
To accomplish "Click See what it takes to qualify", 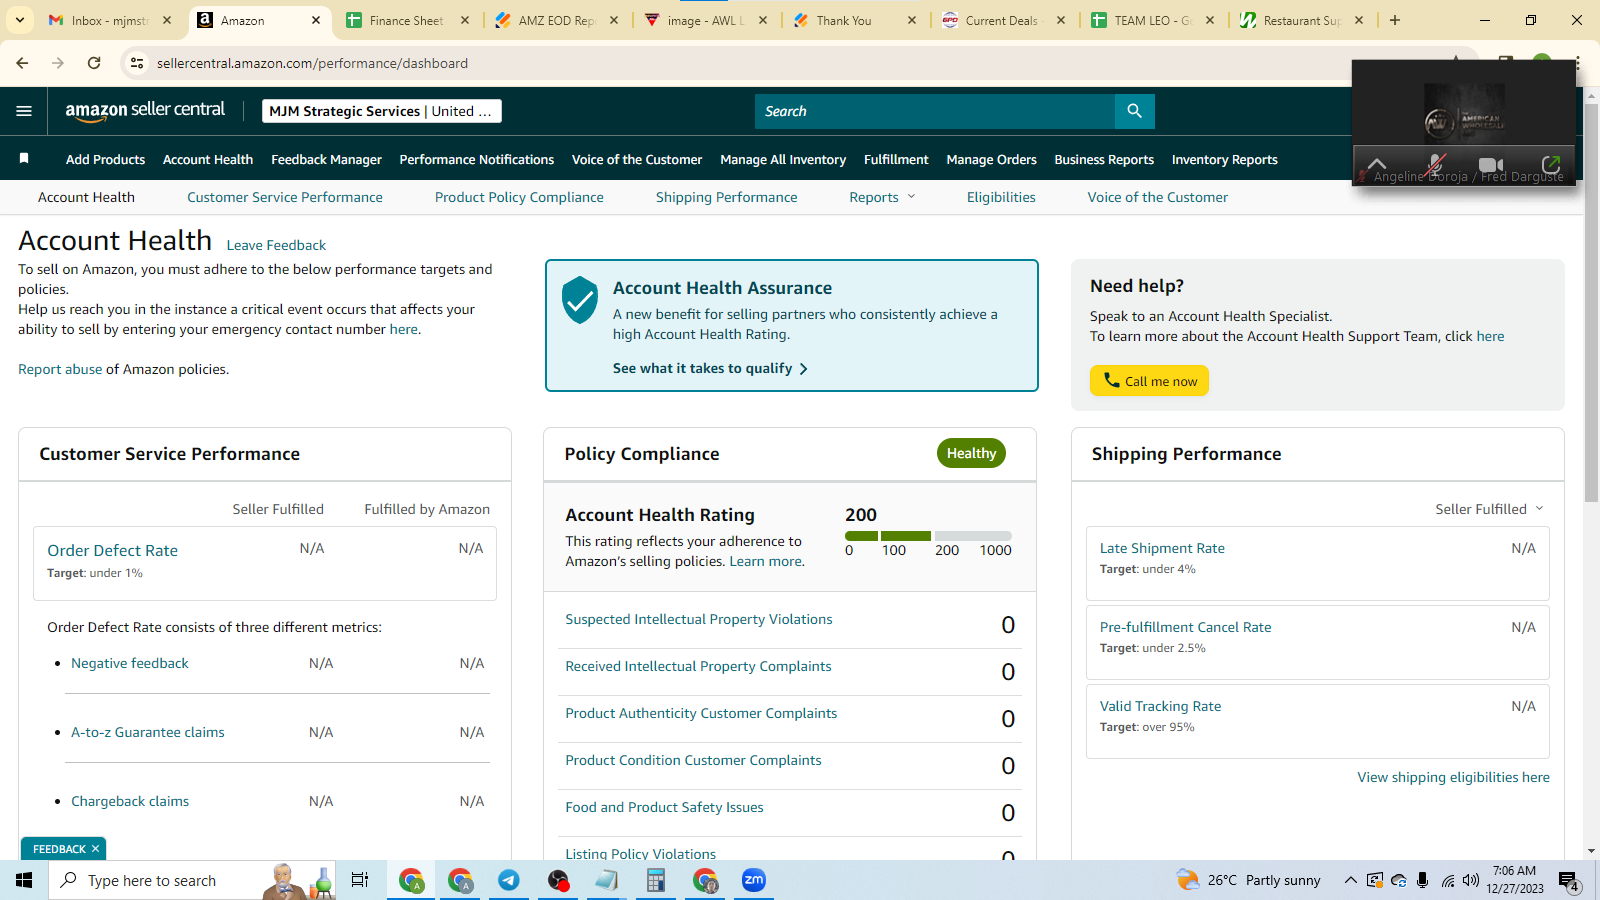I will click(711, 368).
